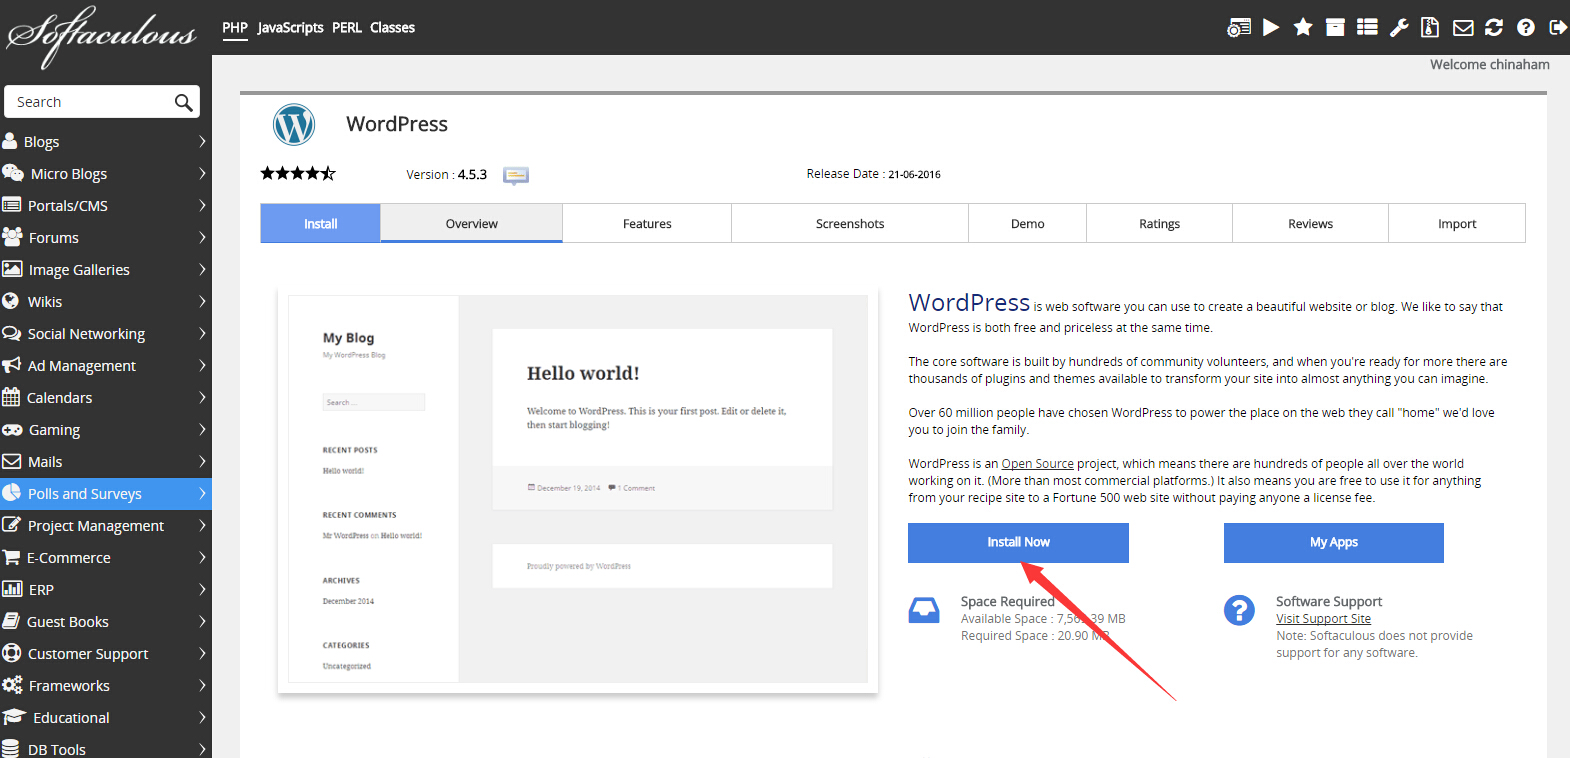Click the Software Support question mark icon
The image size is (1570, 758).
pos(1239,610)
